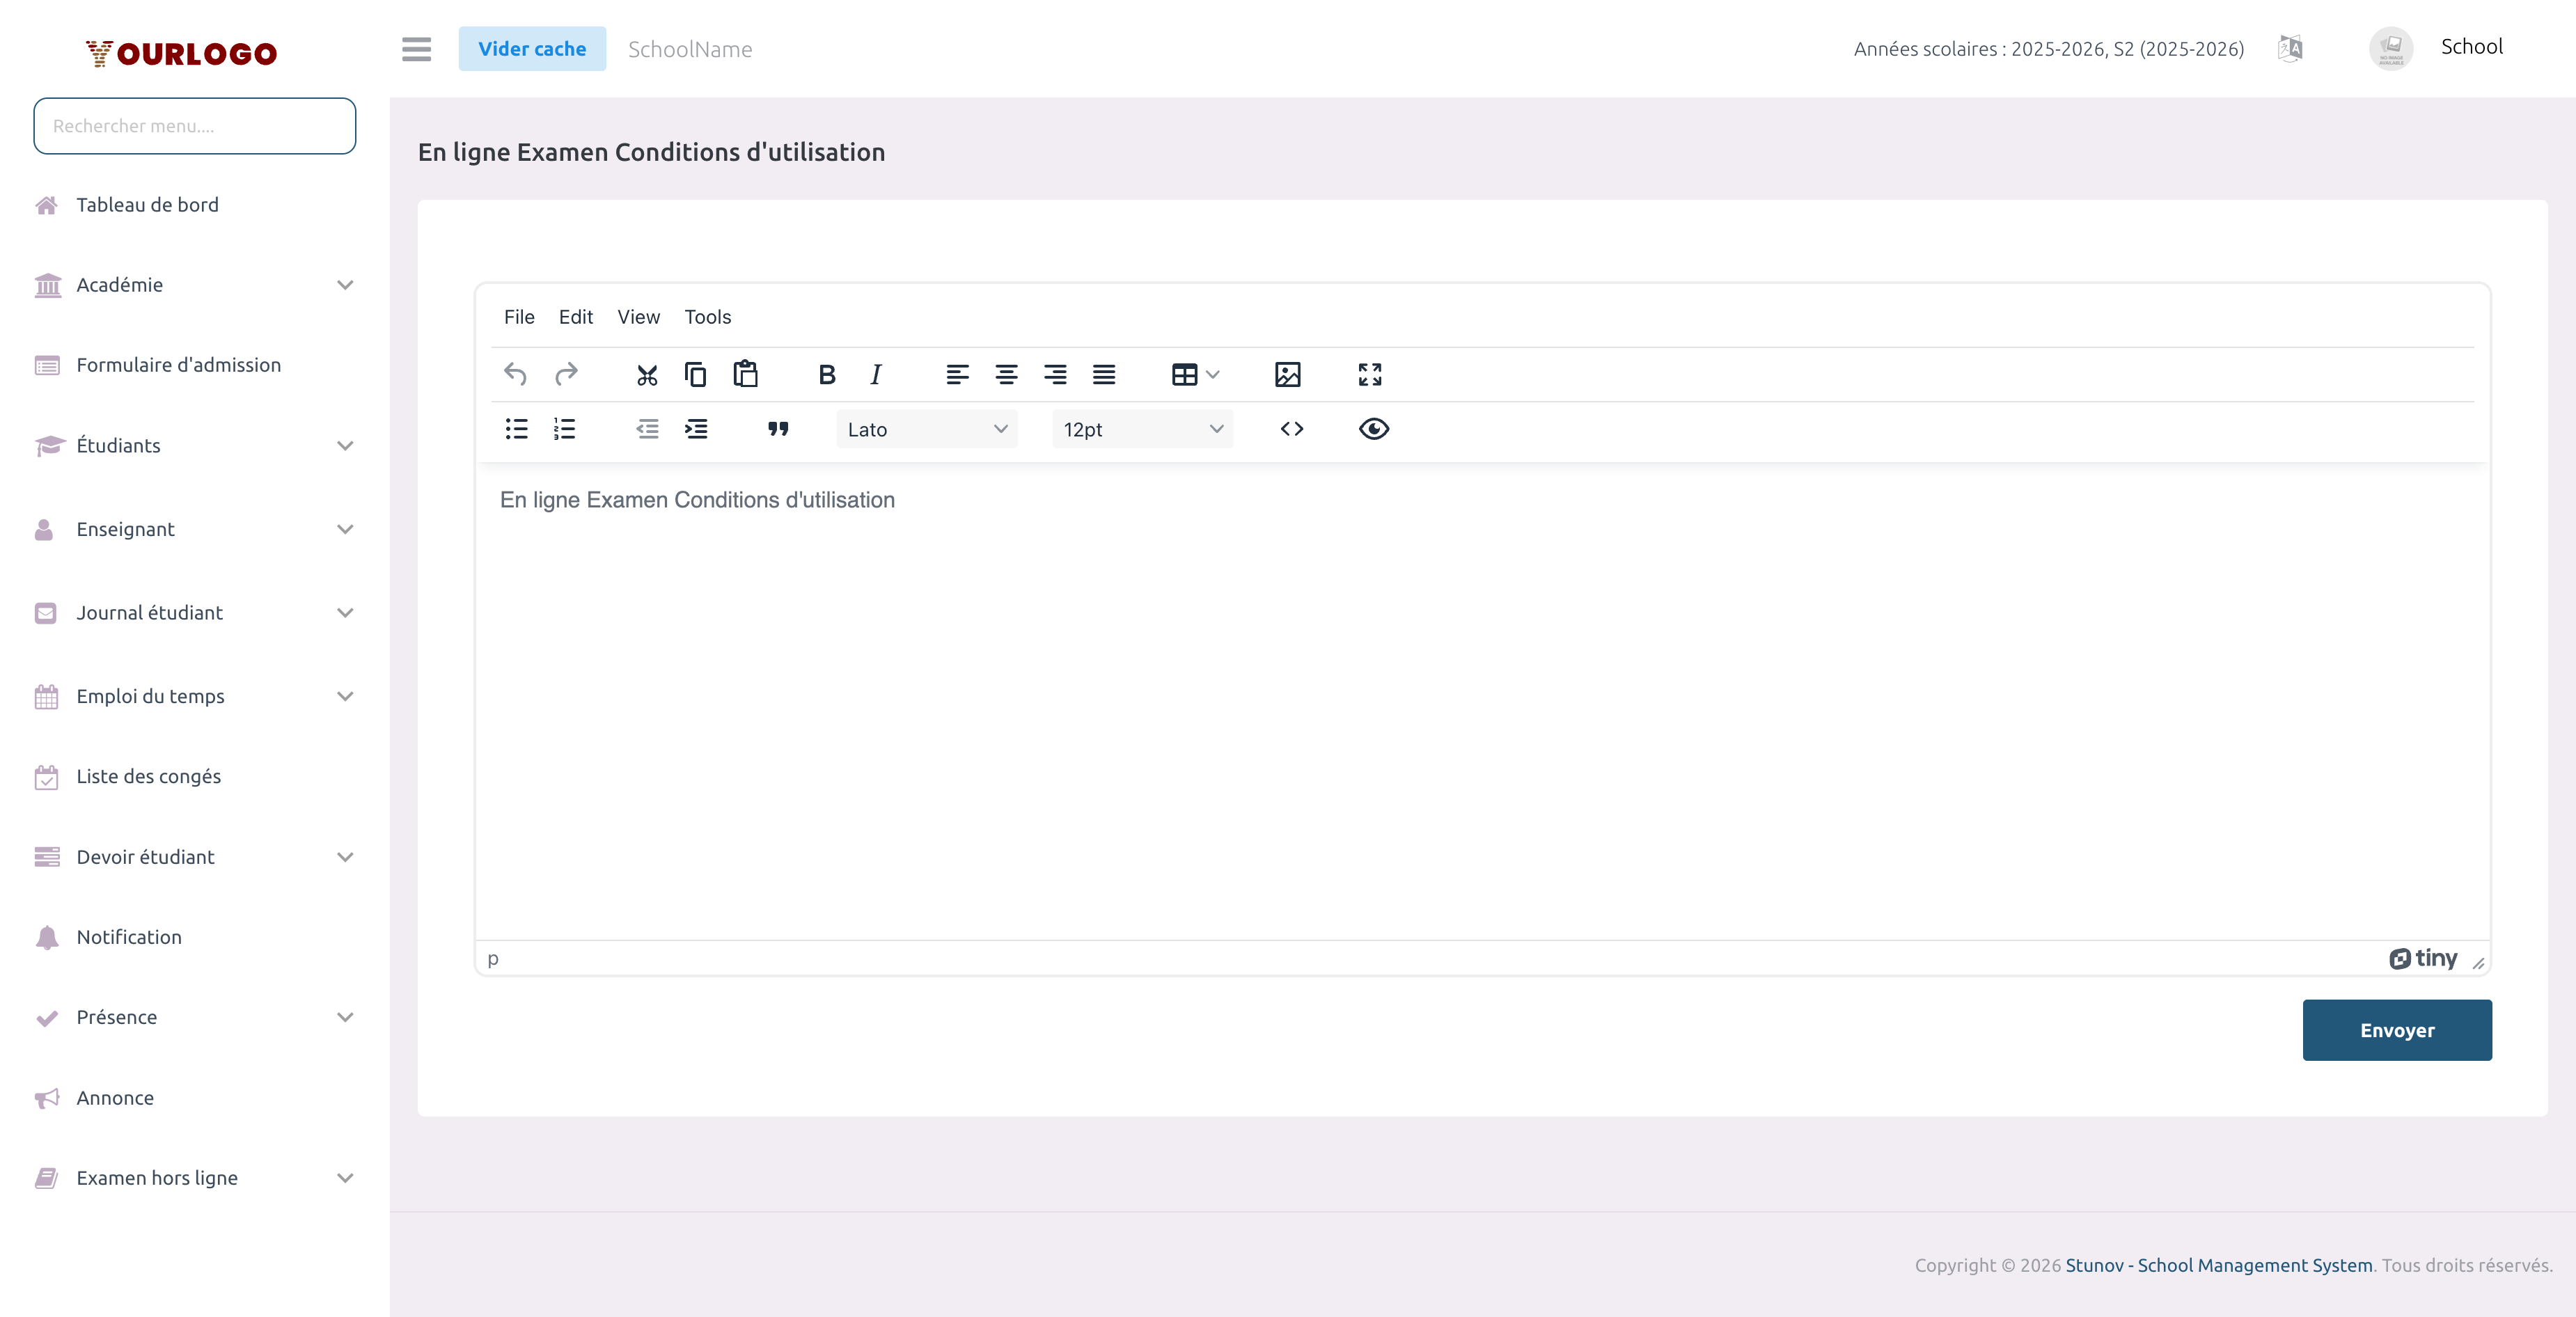Open the insert image icon

[x=1287, y=374]
